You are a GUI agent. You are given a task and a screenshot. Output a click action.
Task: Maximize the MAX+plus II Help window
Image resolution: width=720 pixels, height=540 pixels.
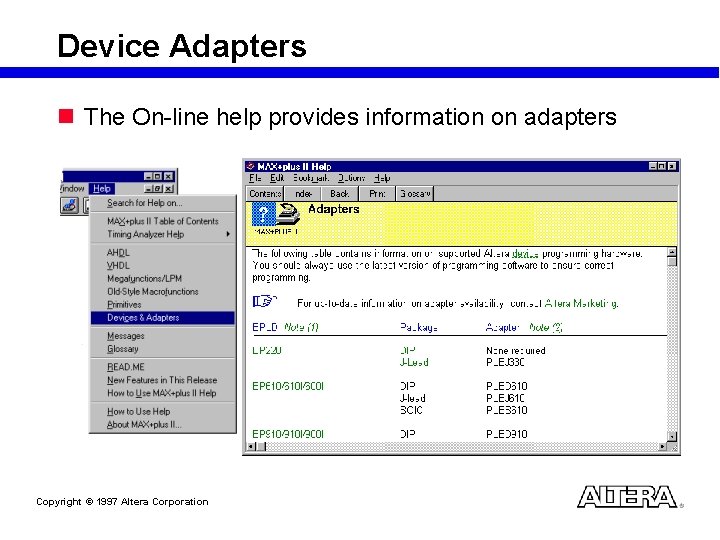[662, 166]
